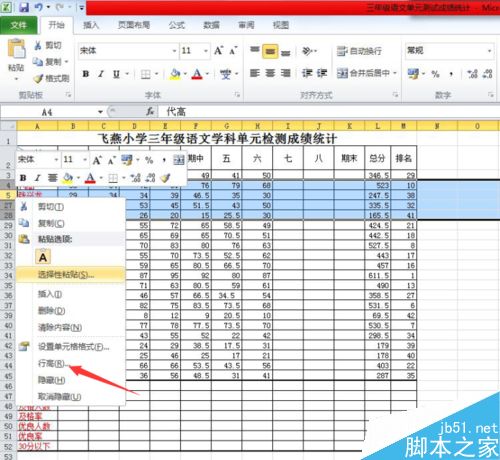500x460 pixels.
Task: Switch to the Data (数据) tab
Action: pyautogui.click(x=211, y=25)
